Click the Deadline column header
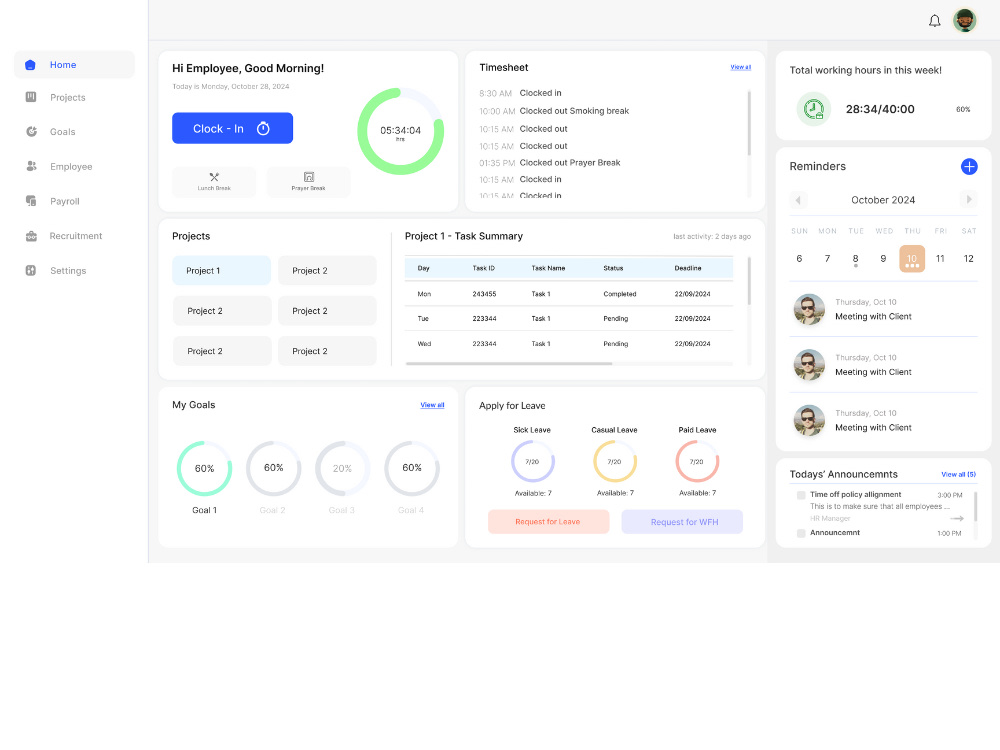The width and height of the screenshot is (1000, 750). tap(688, 268)
